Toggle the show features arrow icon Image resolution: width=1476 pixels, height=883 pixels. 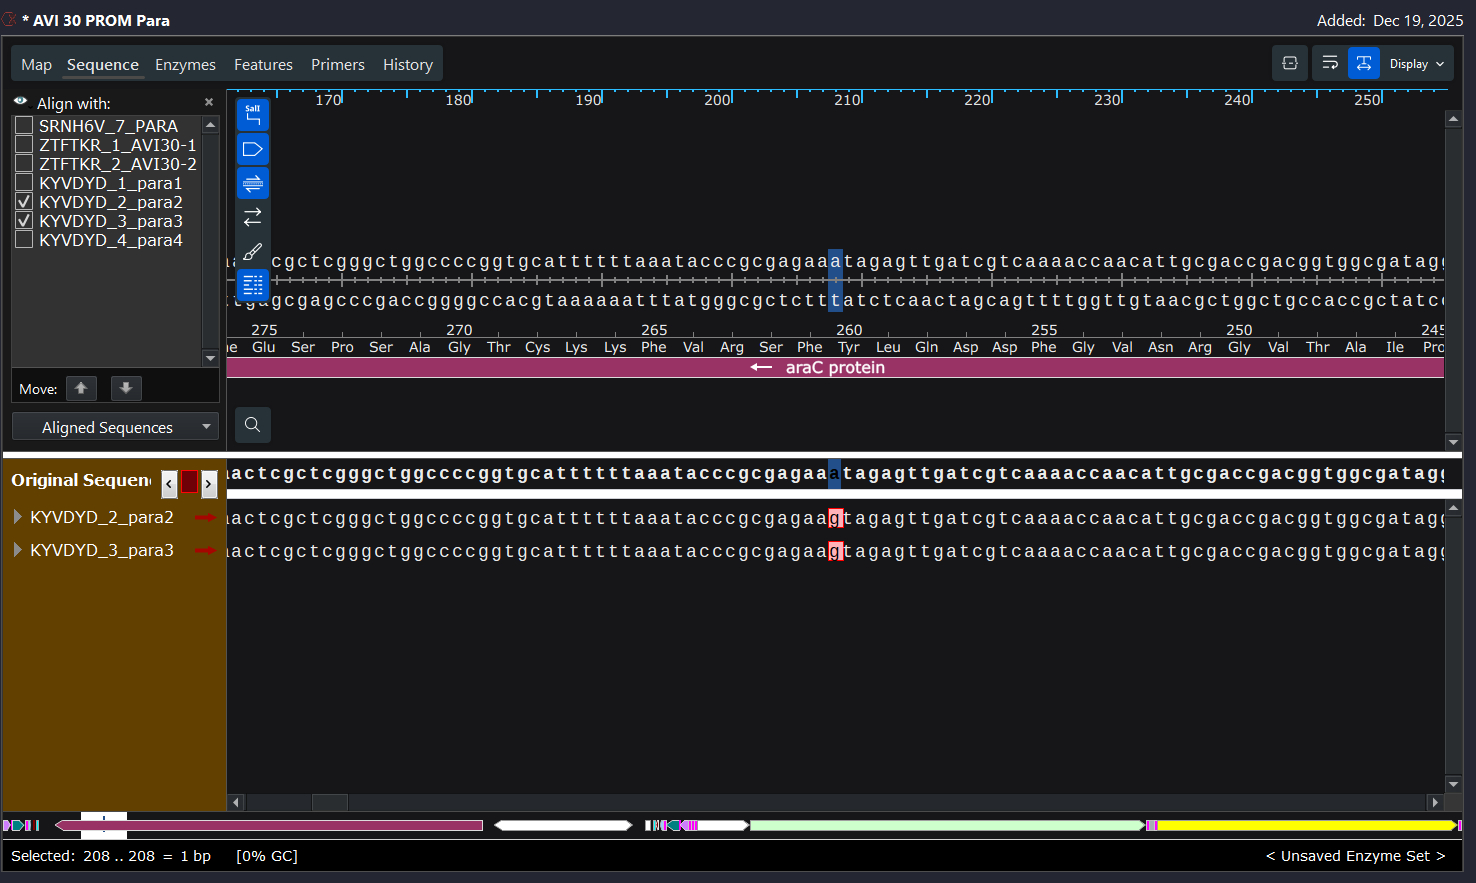[253, 150]
